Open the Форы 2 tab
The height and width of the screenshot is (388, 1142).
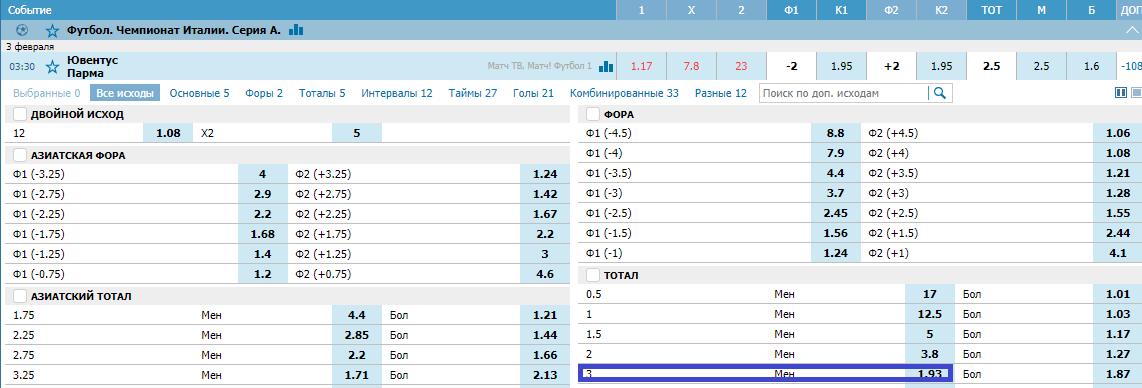[264, 93]
